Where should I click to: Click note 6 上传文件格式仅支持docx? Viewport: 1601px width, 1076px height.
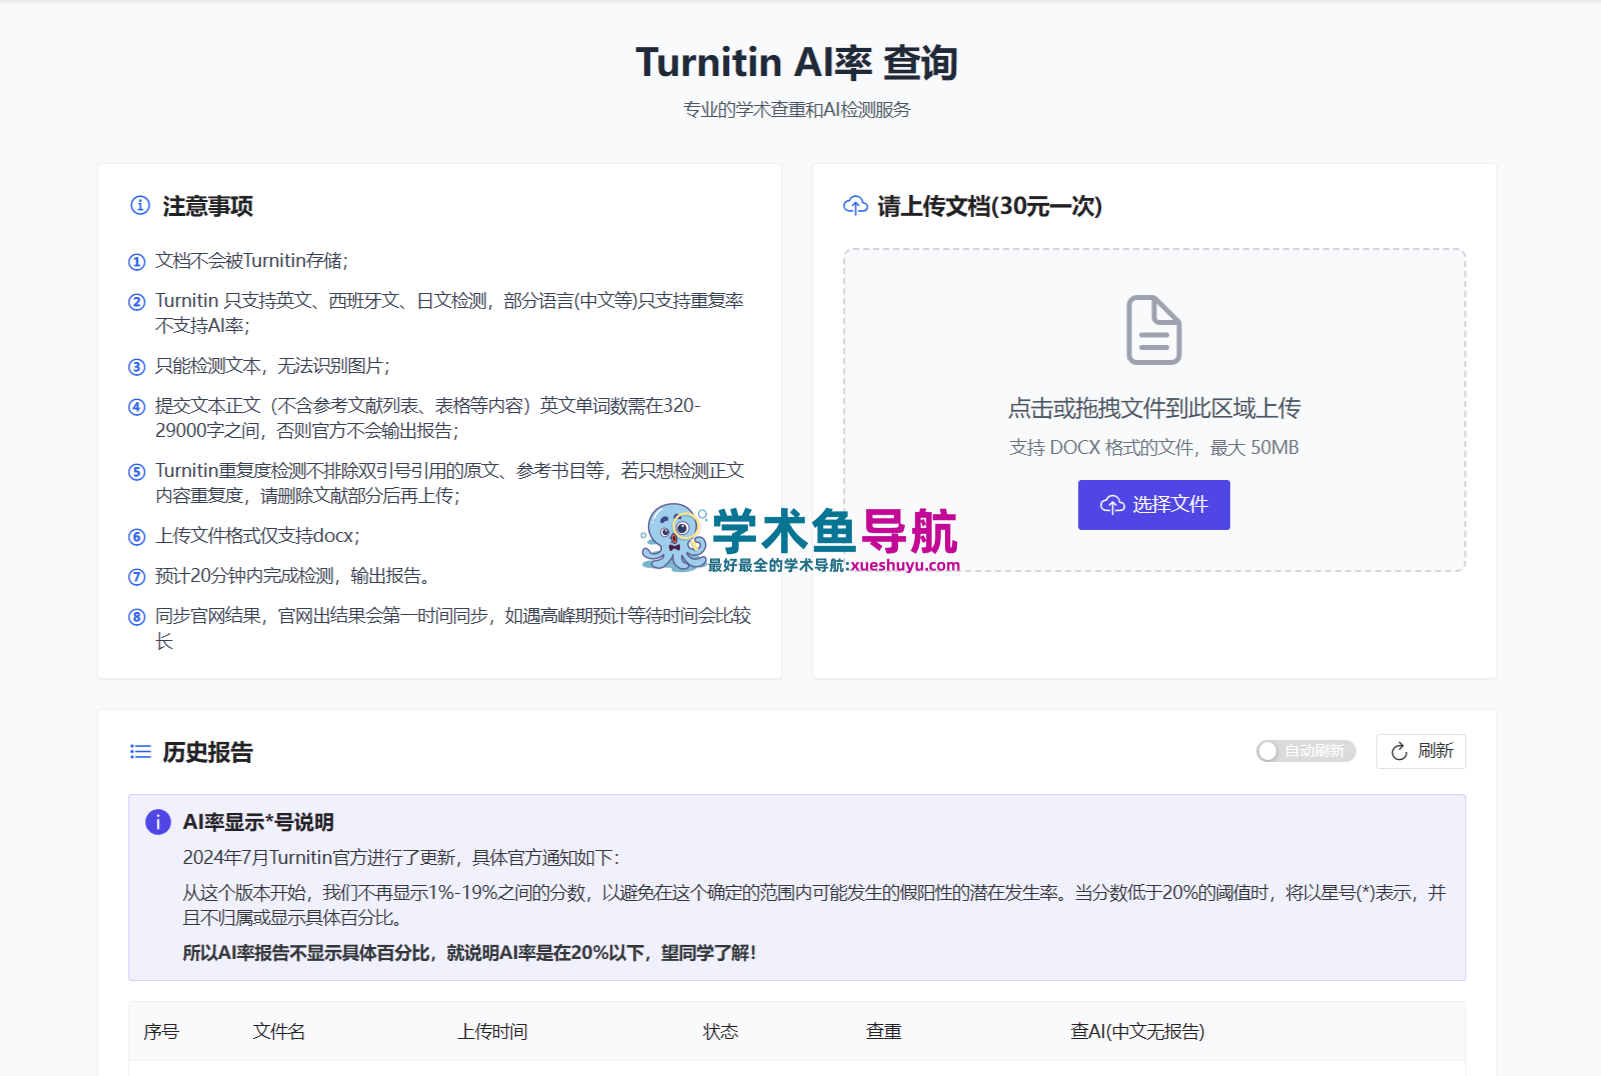[x=258, y=536]
